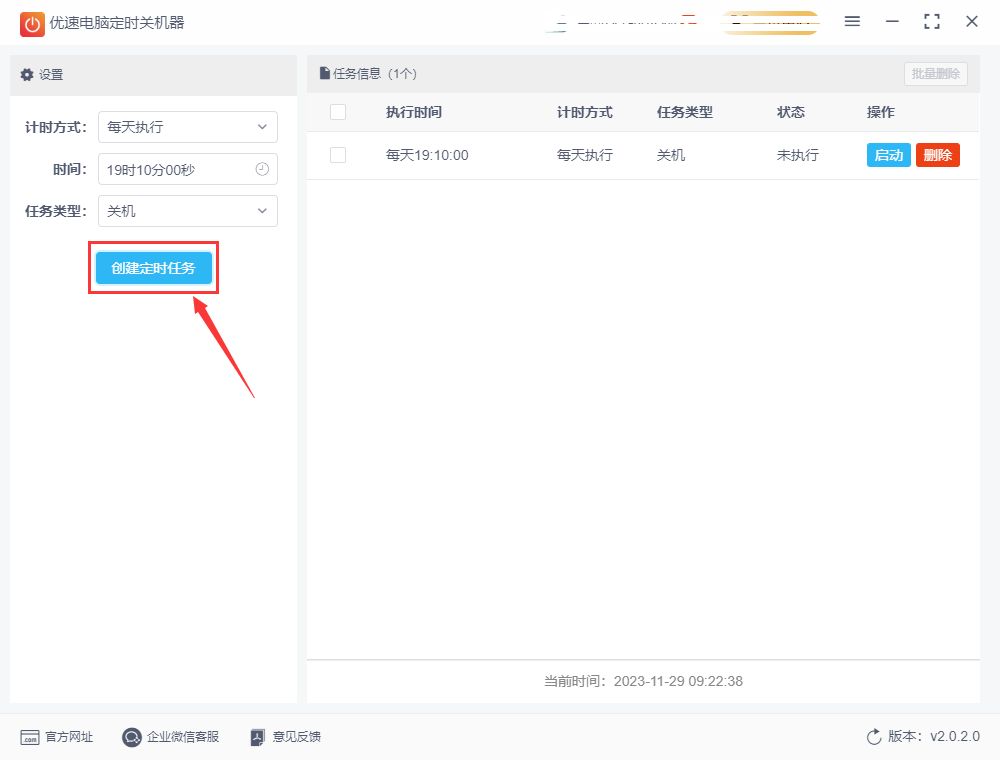The image size is (1000, 760).
Task: Click the 未执行 status cell
Action: 798,155
